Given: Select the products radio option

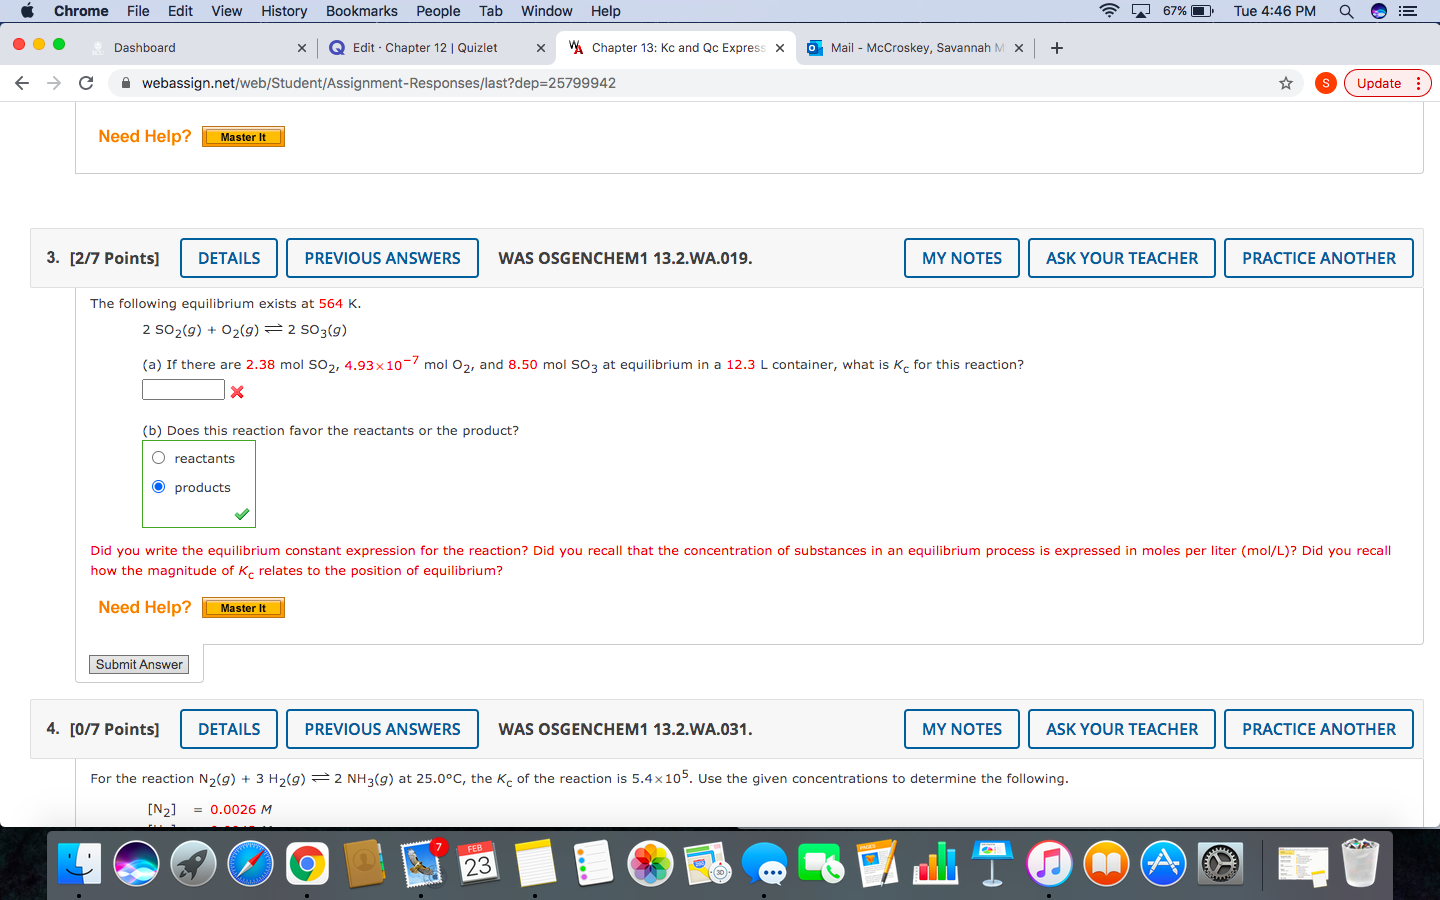Looking at the screenshot, I should tap(158, 487).
